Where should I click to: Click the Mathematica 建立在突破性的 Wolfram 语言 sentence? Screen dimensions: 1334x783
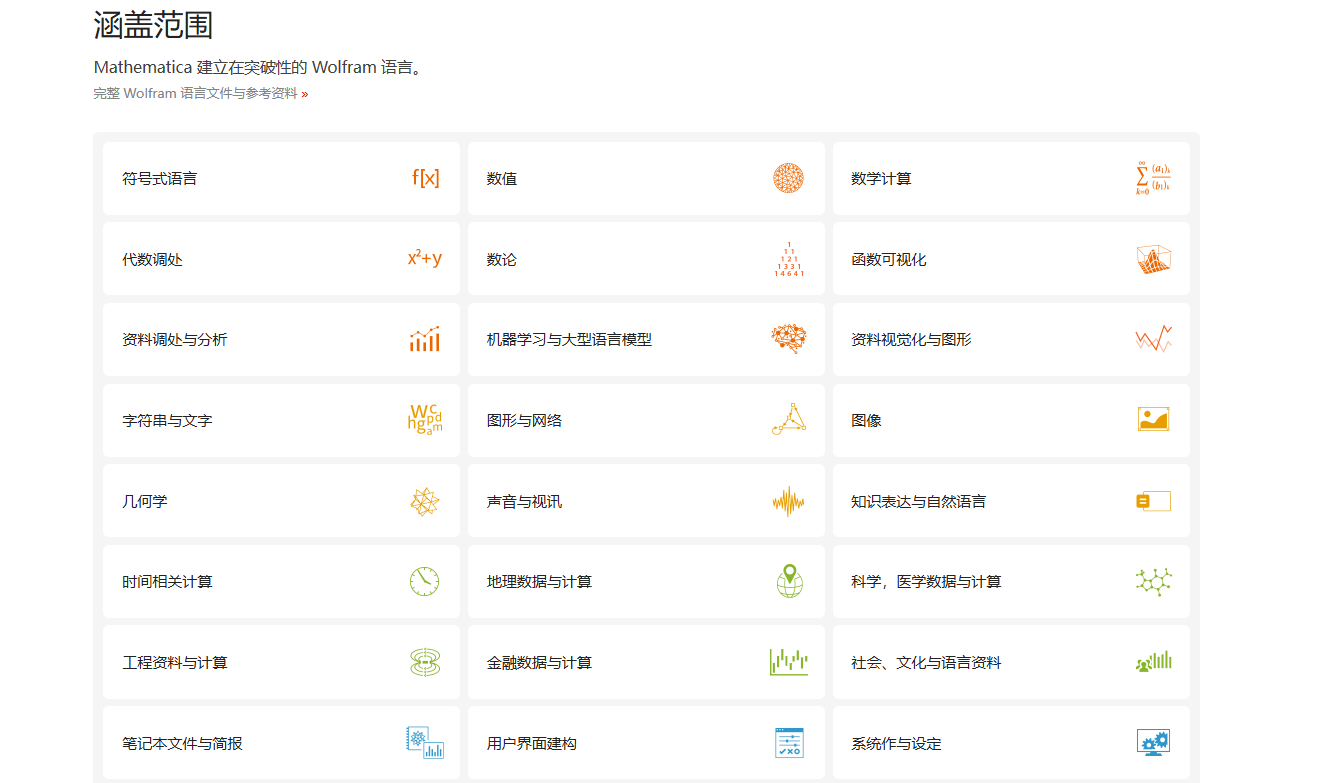point(258,68)
